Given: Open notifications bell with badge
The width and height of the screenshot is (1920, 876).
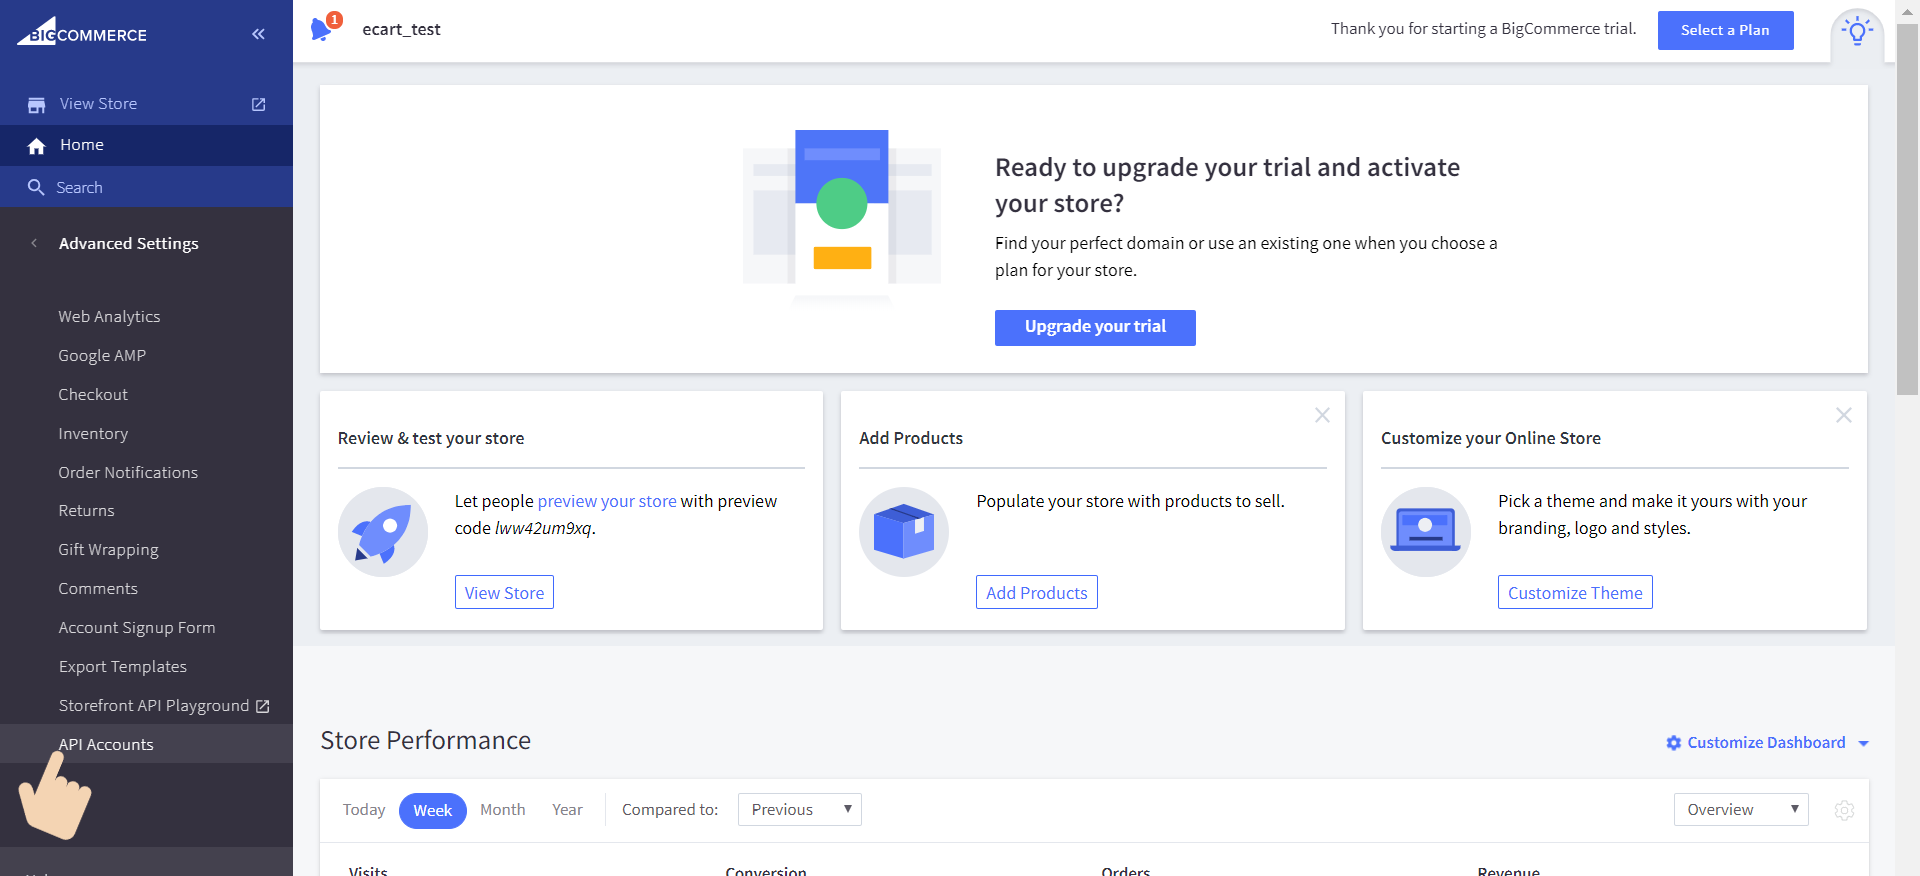Looking at the screenshot, I should [x=324, y=27].
